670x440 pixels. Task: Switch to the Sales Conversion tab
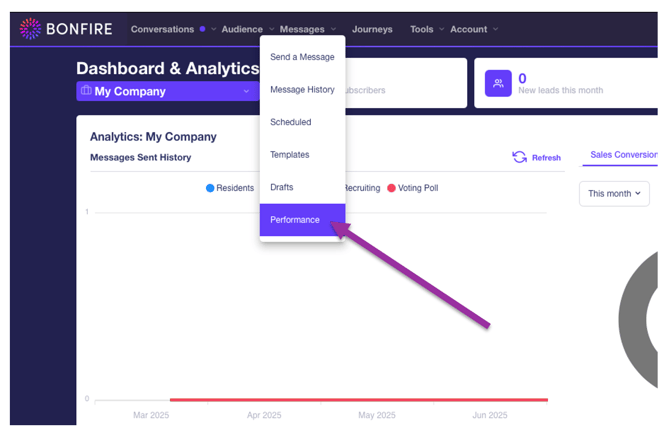tap(623, 155)
